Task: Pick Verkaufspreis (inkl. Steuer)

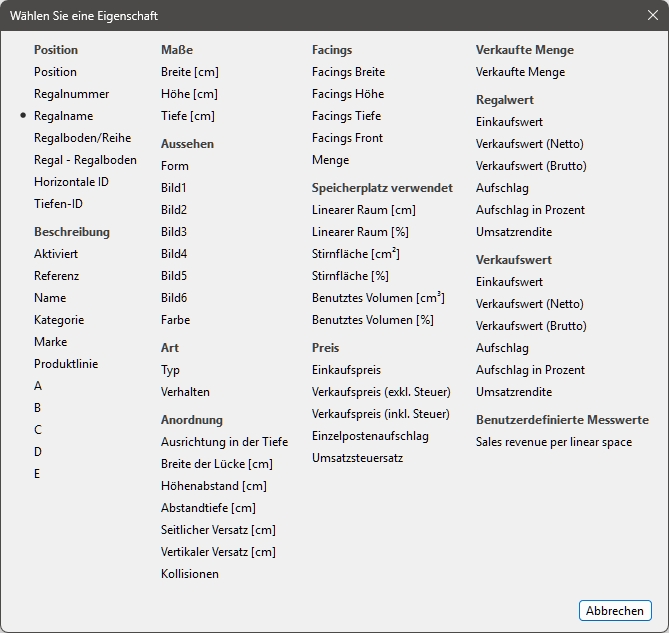Action: point(380,414)
